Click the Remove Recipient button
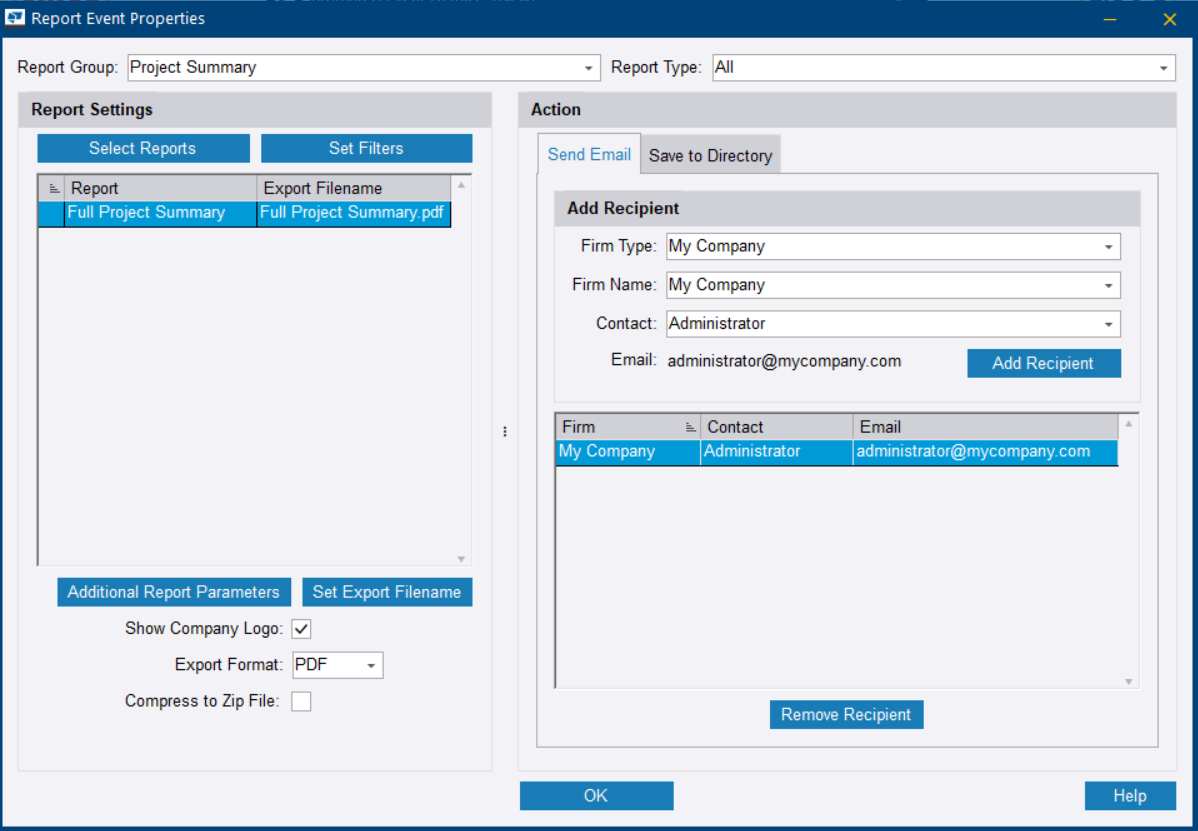This screenshot has height=831, width=1198. tap(846, 715)
